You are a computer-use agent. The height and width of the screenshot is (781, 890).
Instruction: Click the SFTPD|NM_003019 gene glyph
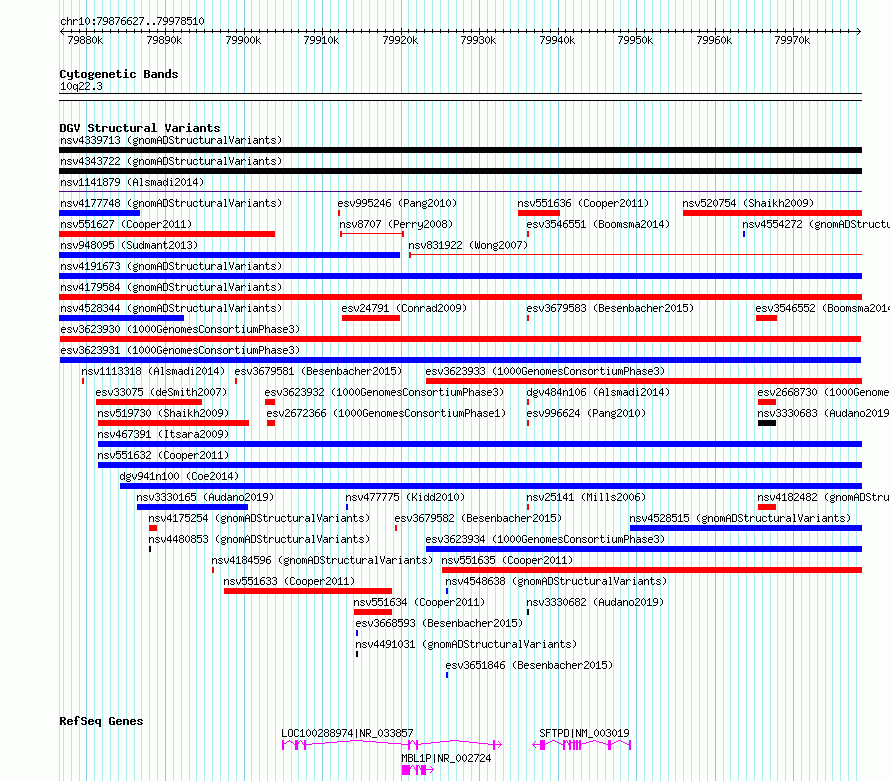click(x=581, y=745)
